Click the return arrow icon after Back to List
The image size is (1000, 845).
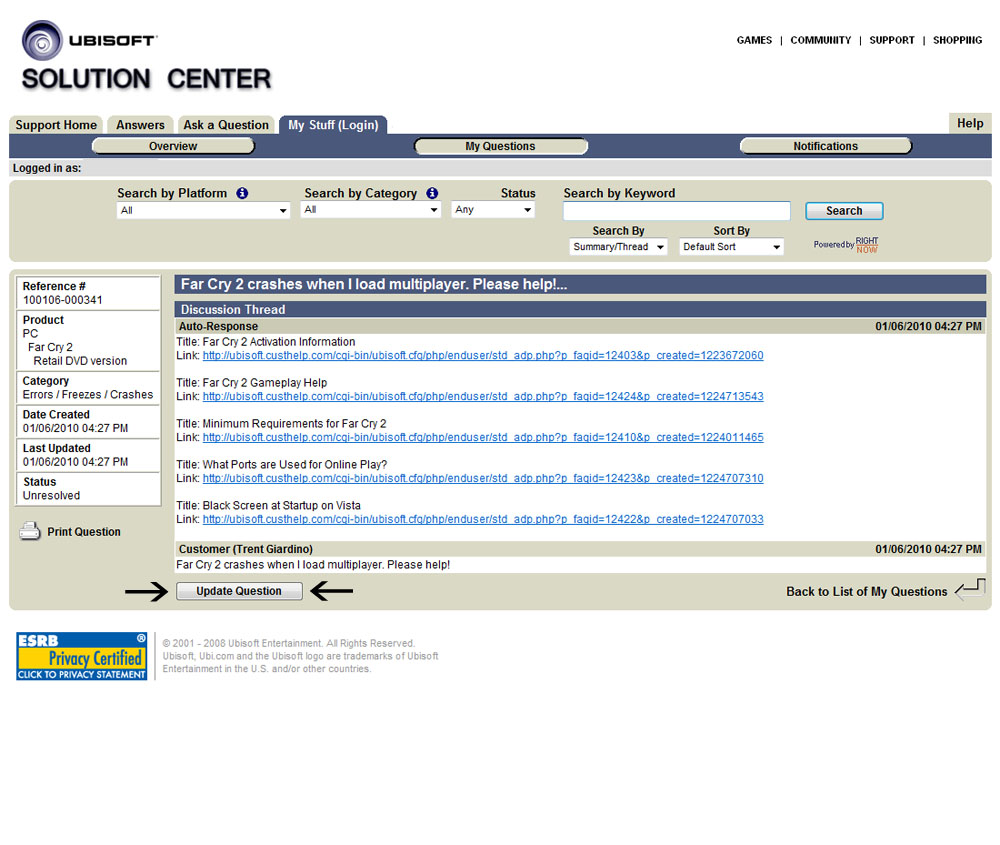[x=971, y=589]
